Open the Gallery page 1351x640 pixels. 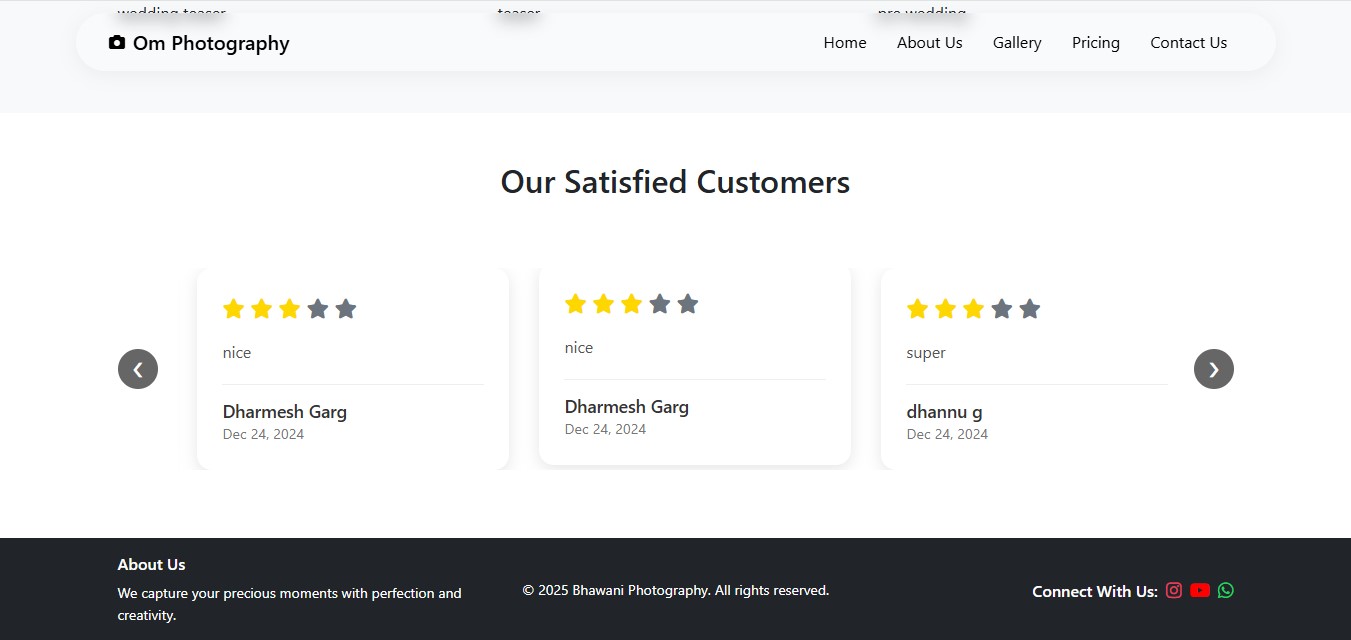[x=1017, y=43]
